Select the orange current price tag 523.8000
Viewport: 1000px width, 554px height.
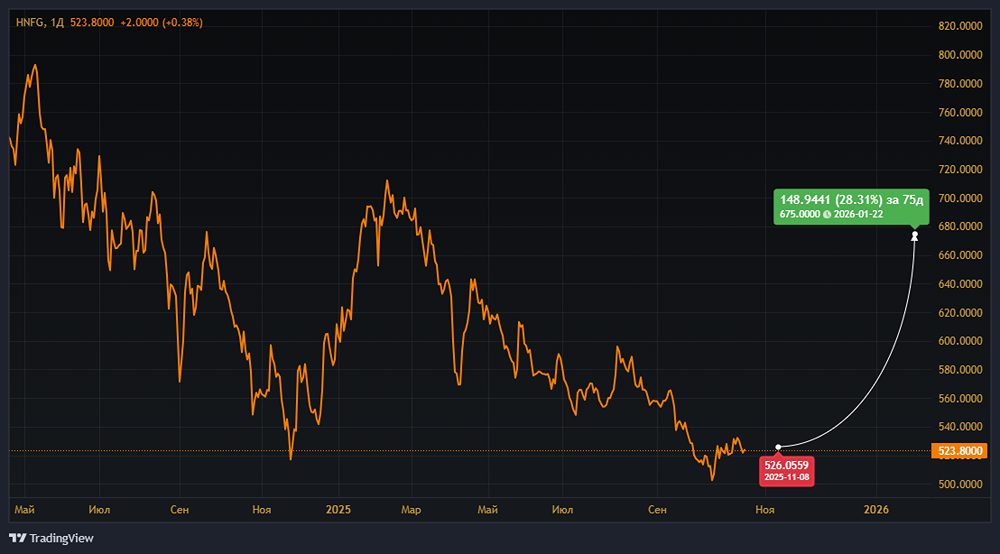(x=959, y=451)
